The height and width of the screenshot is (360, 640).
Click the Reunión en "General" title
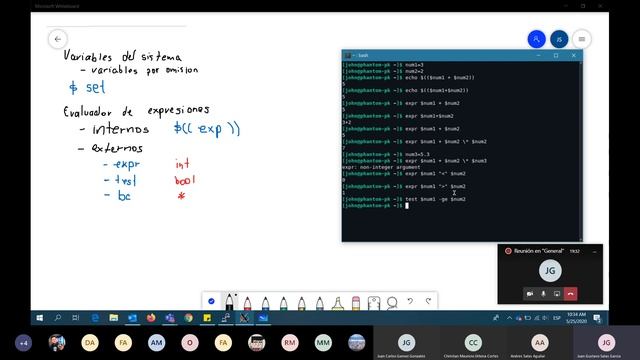click(x=539, y=251)
